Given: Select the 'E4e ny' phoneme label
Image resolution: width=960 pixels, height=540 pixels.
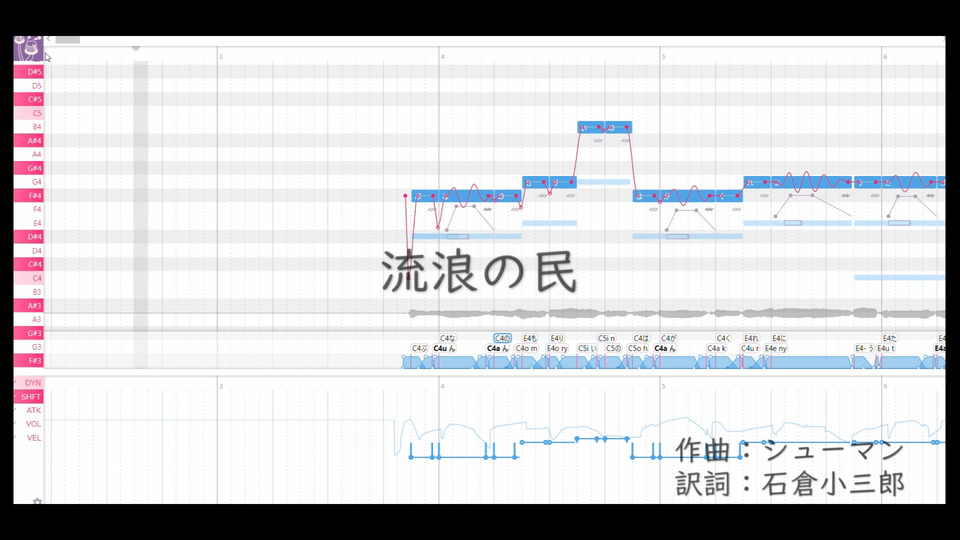Looking at the screenshot, I should (x=776, y=348).
